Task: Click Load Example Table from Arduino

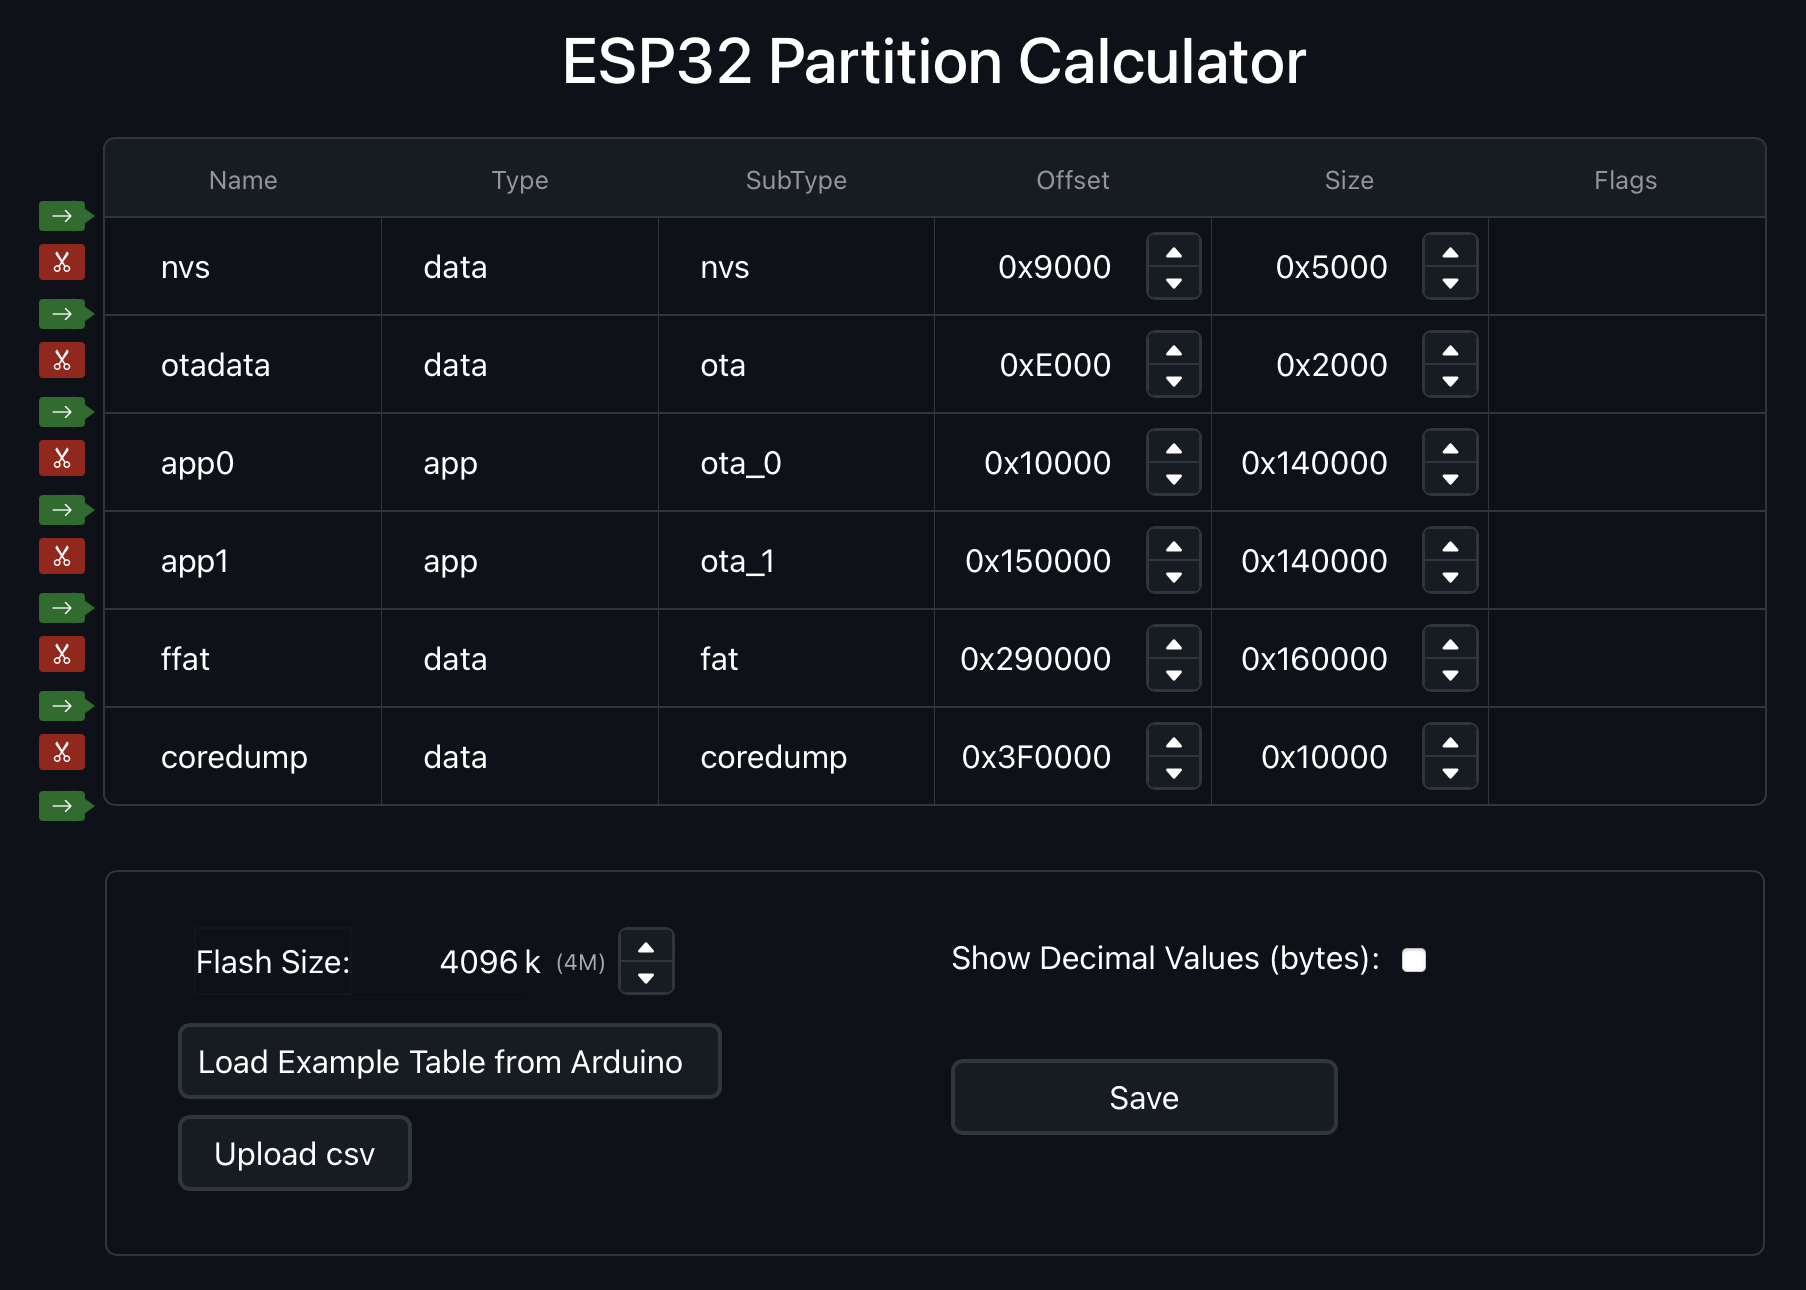Action: click(449, 1061)
